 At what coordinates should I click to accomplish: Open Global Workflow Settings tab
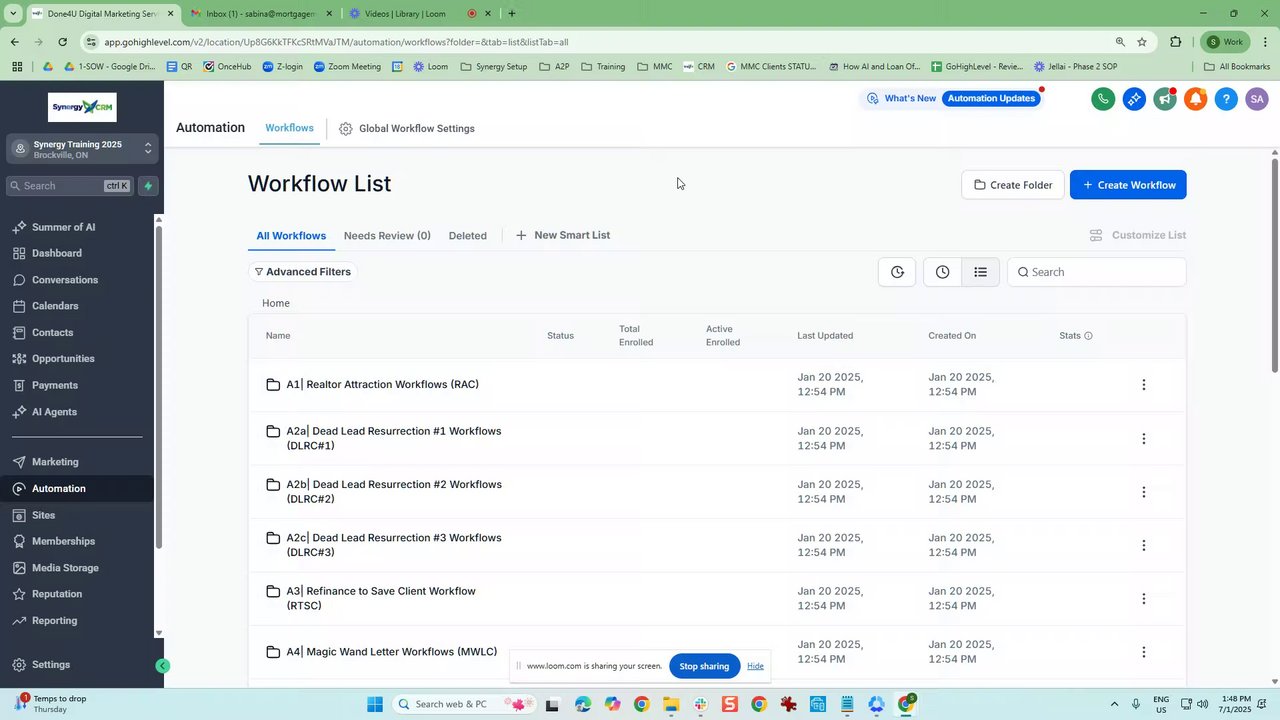click(407, 129)
